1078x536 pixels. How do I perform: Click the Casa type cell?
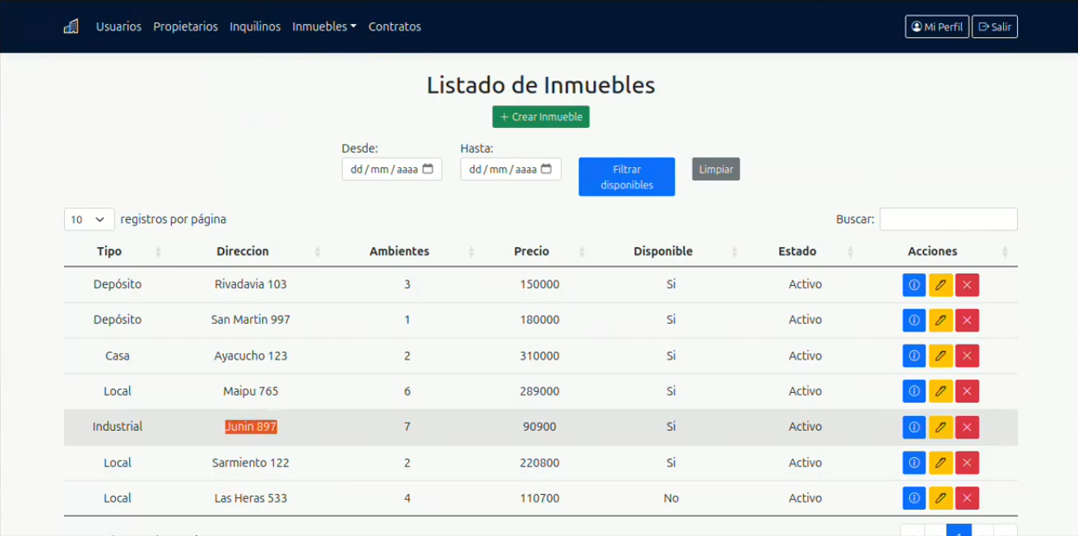coord(118,356)
